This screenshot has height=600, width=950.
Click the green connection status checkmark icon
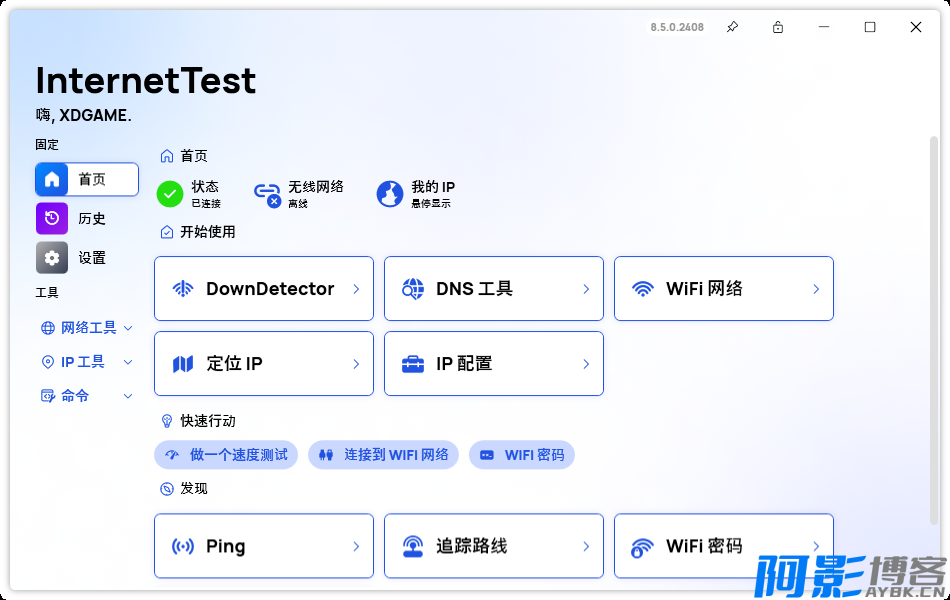tap(170, 194)
